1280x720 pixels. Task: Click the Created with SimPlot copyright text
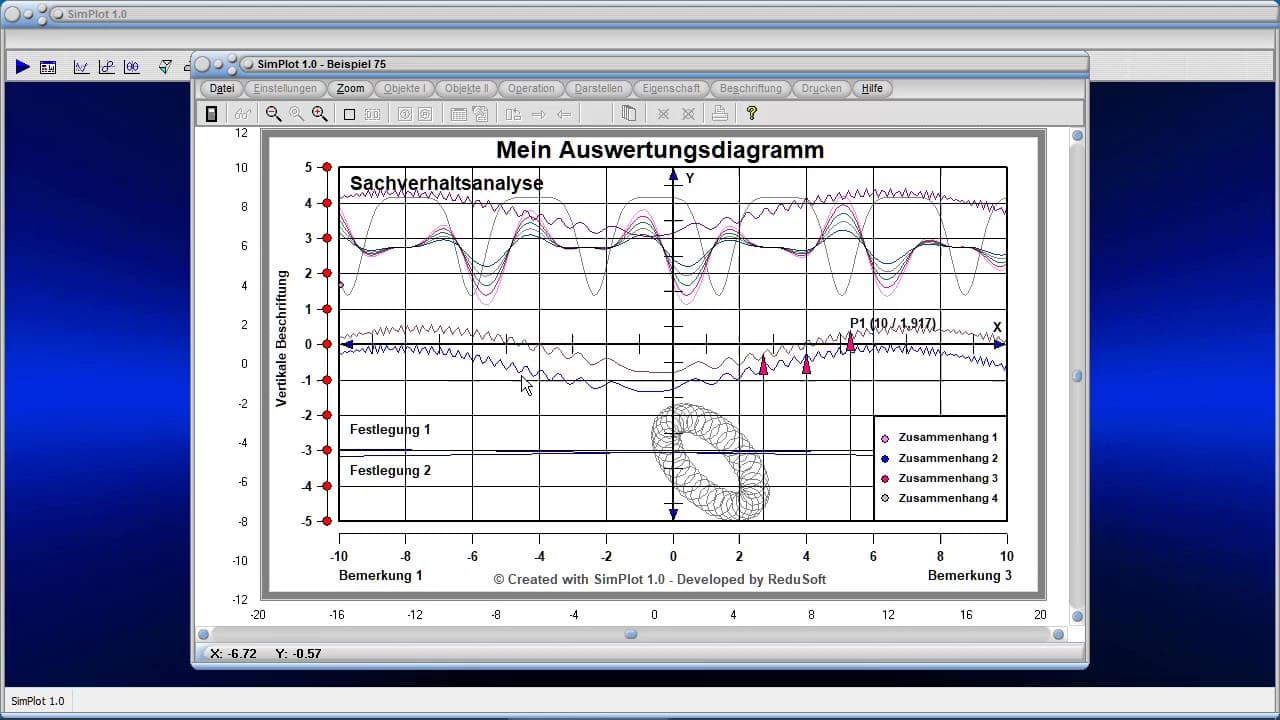coord(660,579)
